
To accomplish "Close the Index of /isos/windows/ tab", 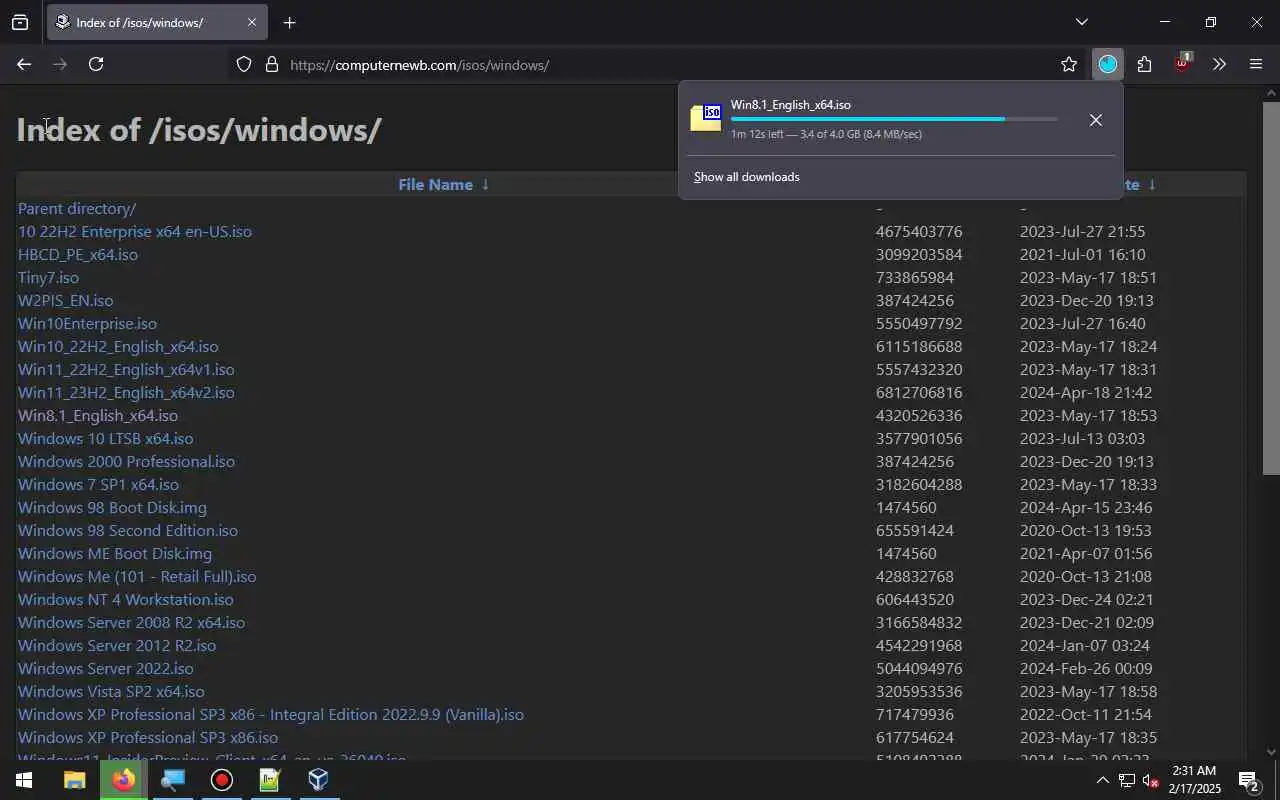I will tap(251, 22).
